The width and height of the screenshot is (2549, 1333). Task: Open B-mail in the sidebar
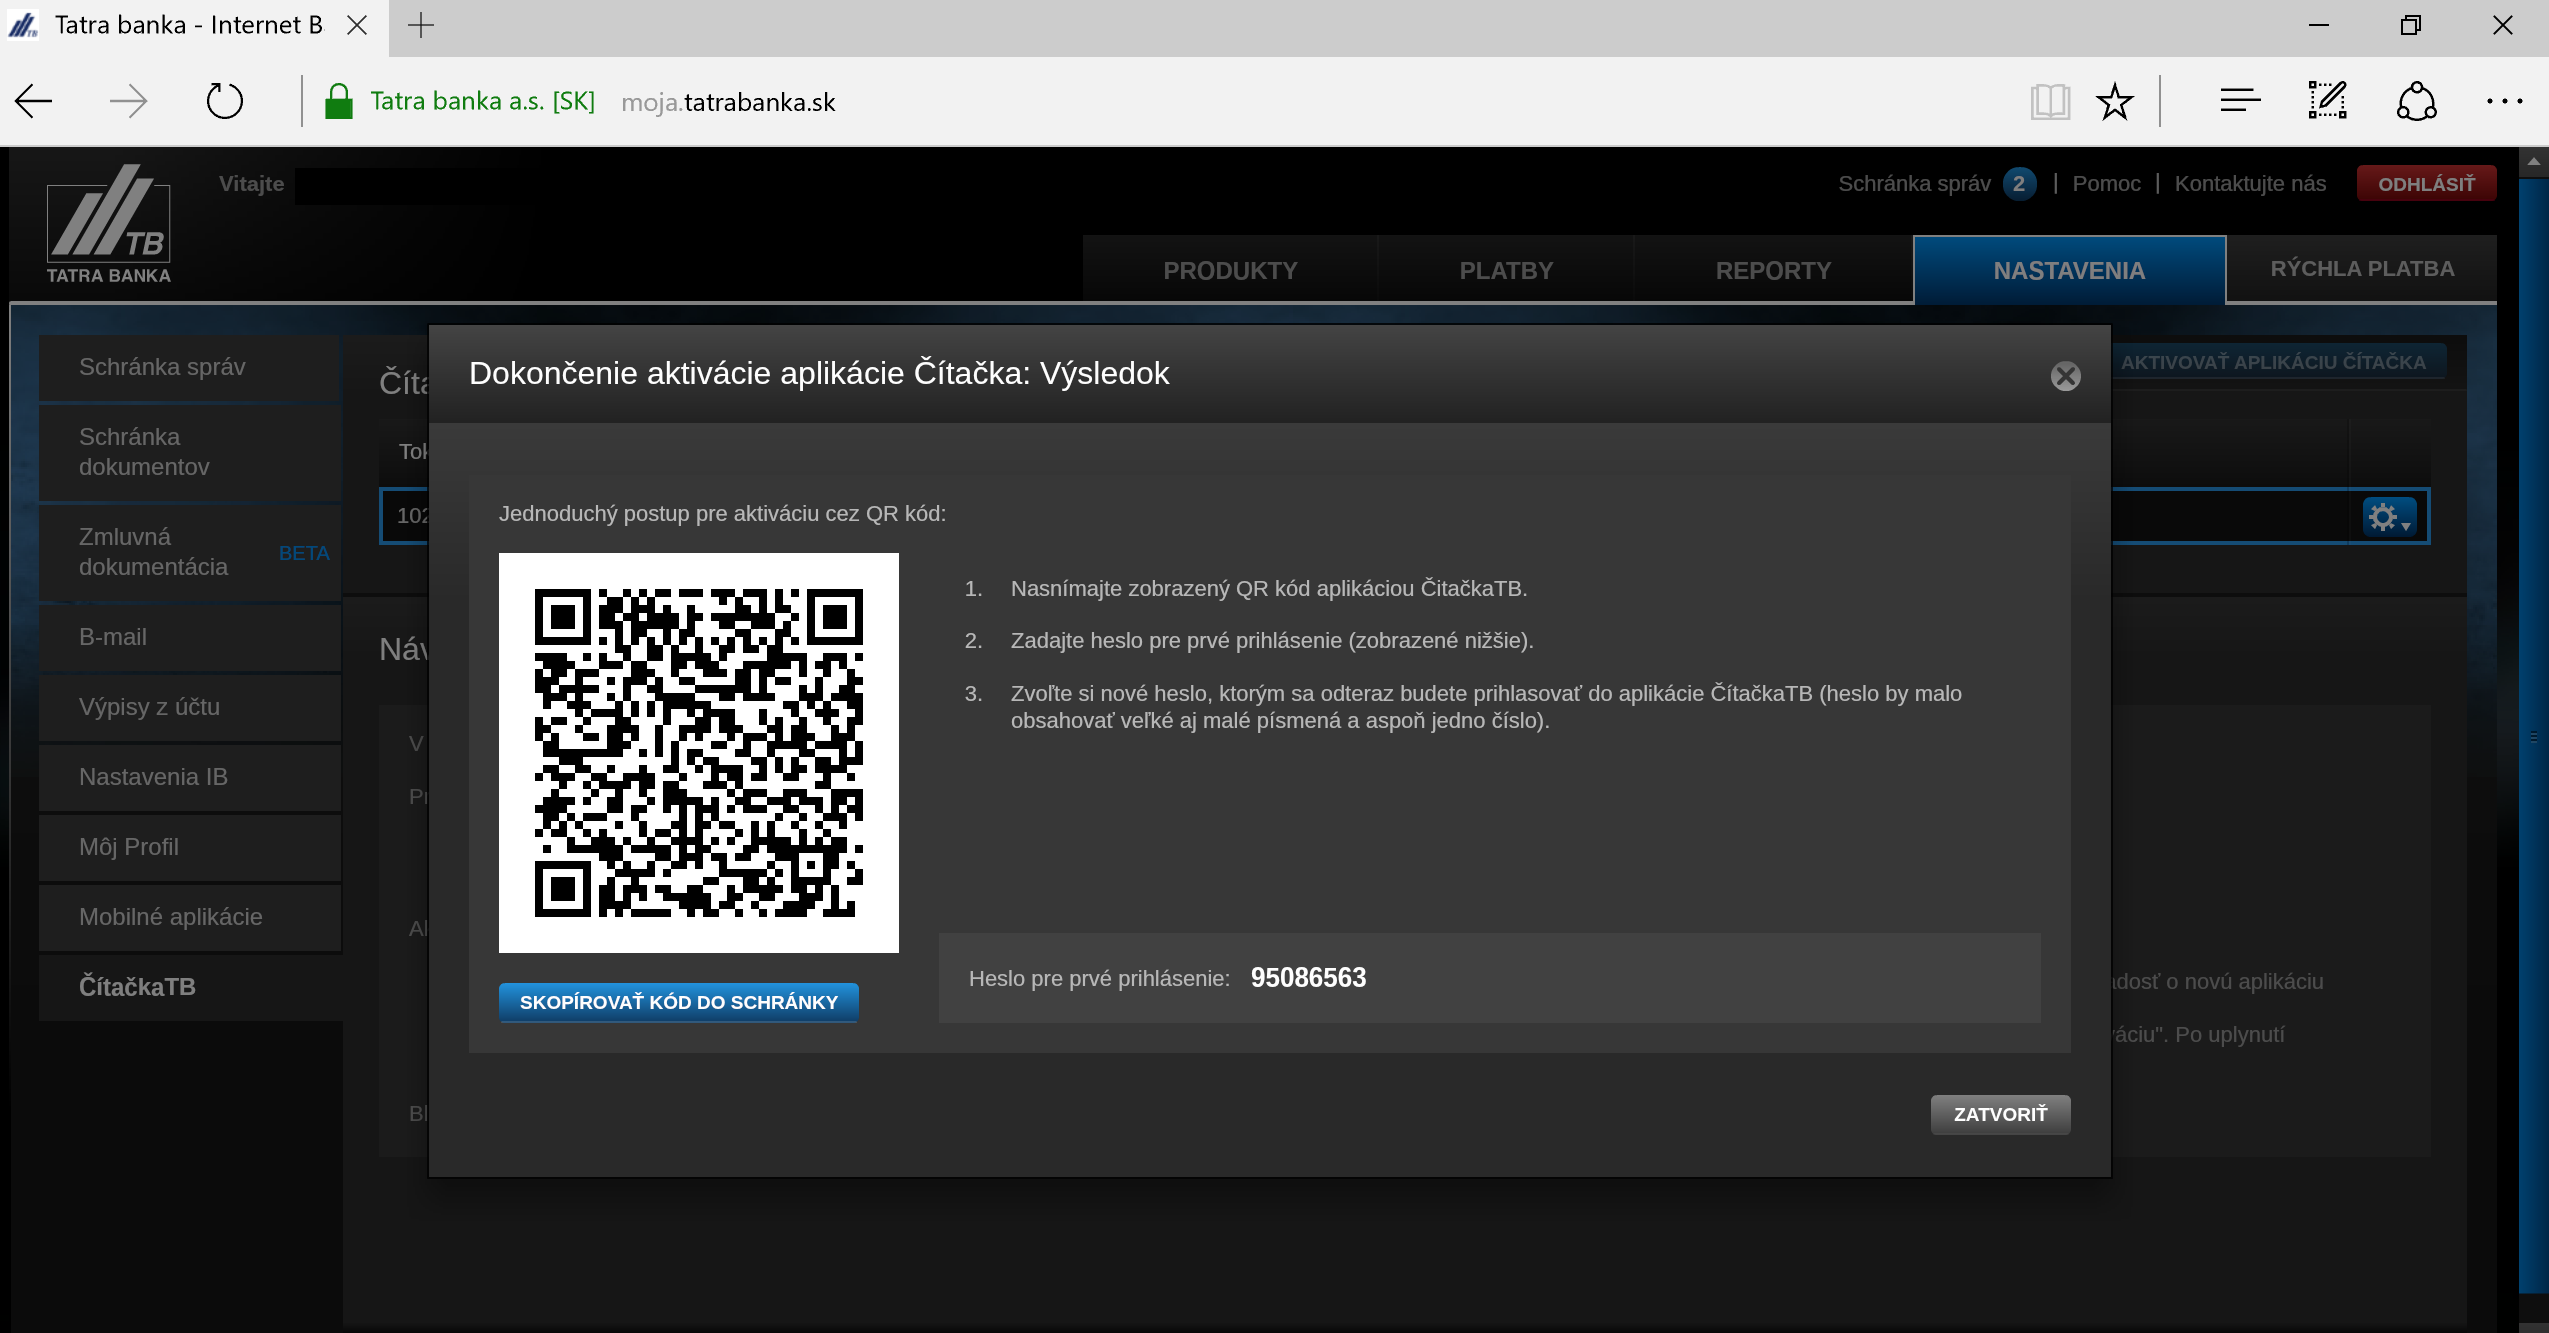pos(190,637)
